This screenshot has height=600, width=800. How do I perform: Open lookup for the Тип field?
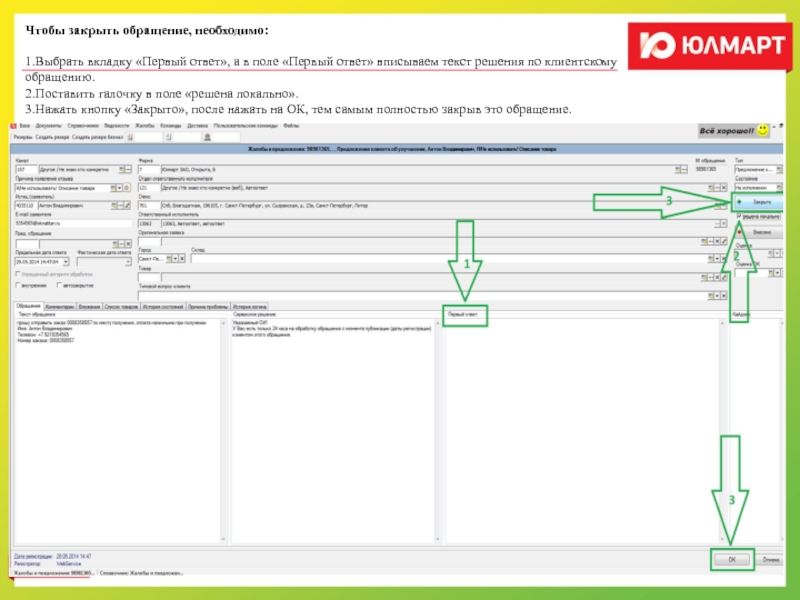pyautogui.click(x=779, y=169)
